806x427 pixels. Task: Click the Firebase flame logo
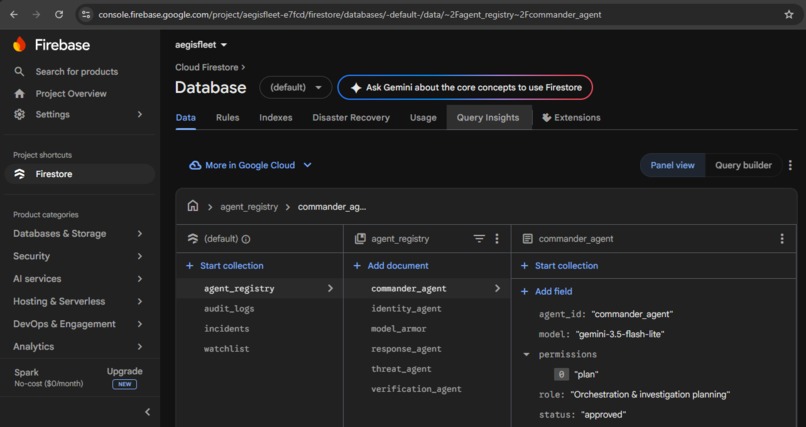[x=20, y=45]
